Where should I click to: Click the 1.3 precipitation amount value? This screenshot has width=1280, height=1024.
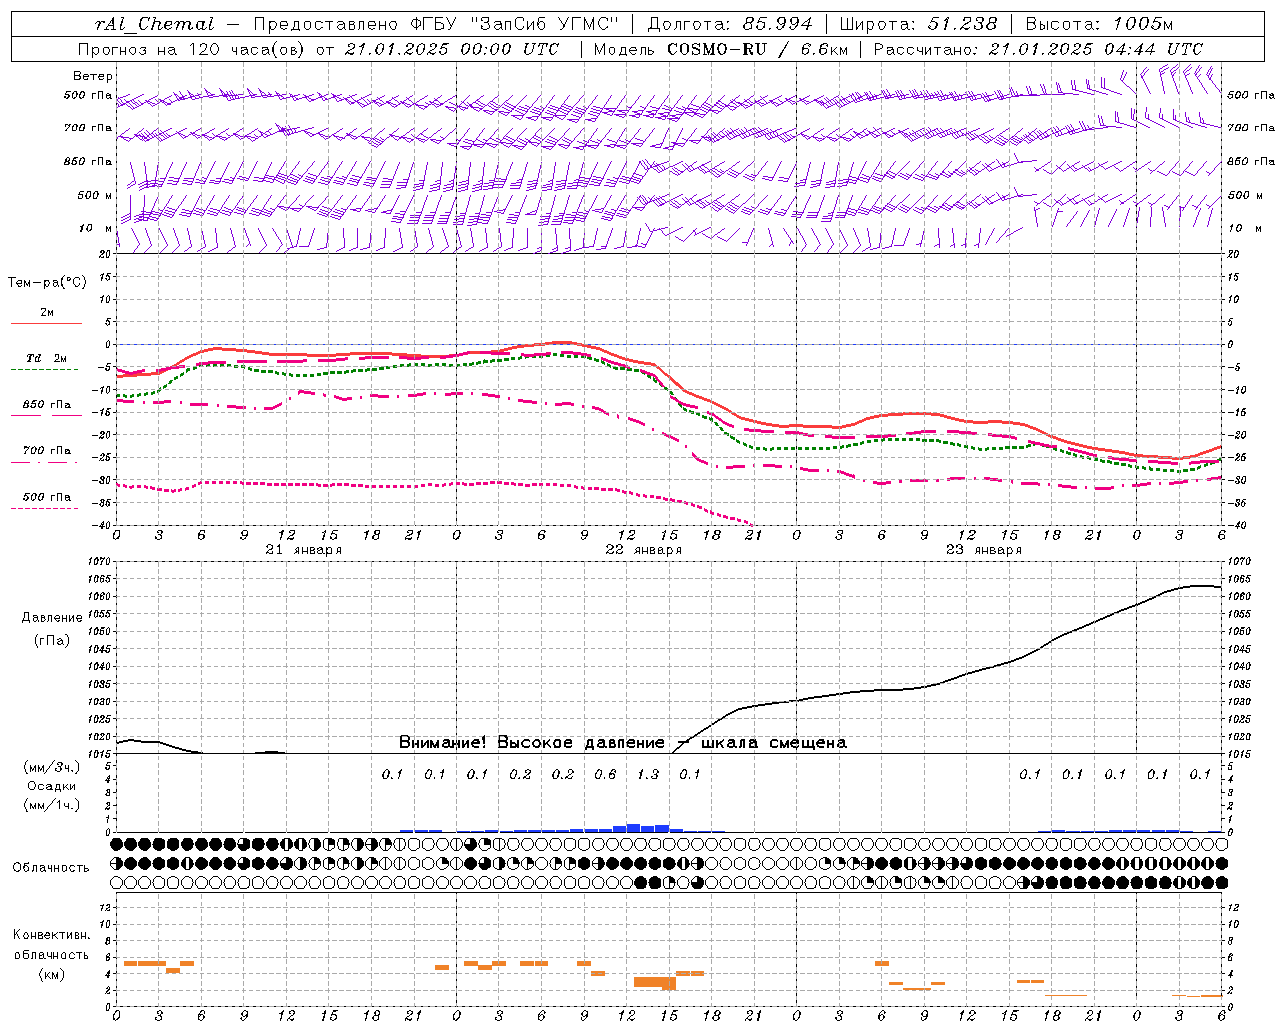click(648, 775)
